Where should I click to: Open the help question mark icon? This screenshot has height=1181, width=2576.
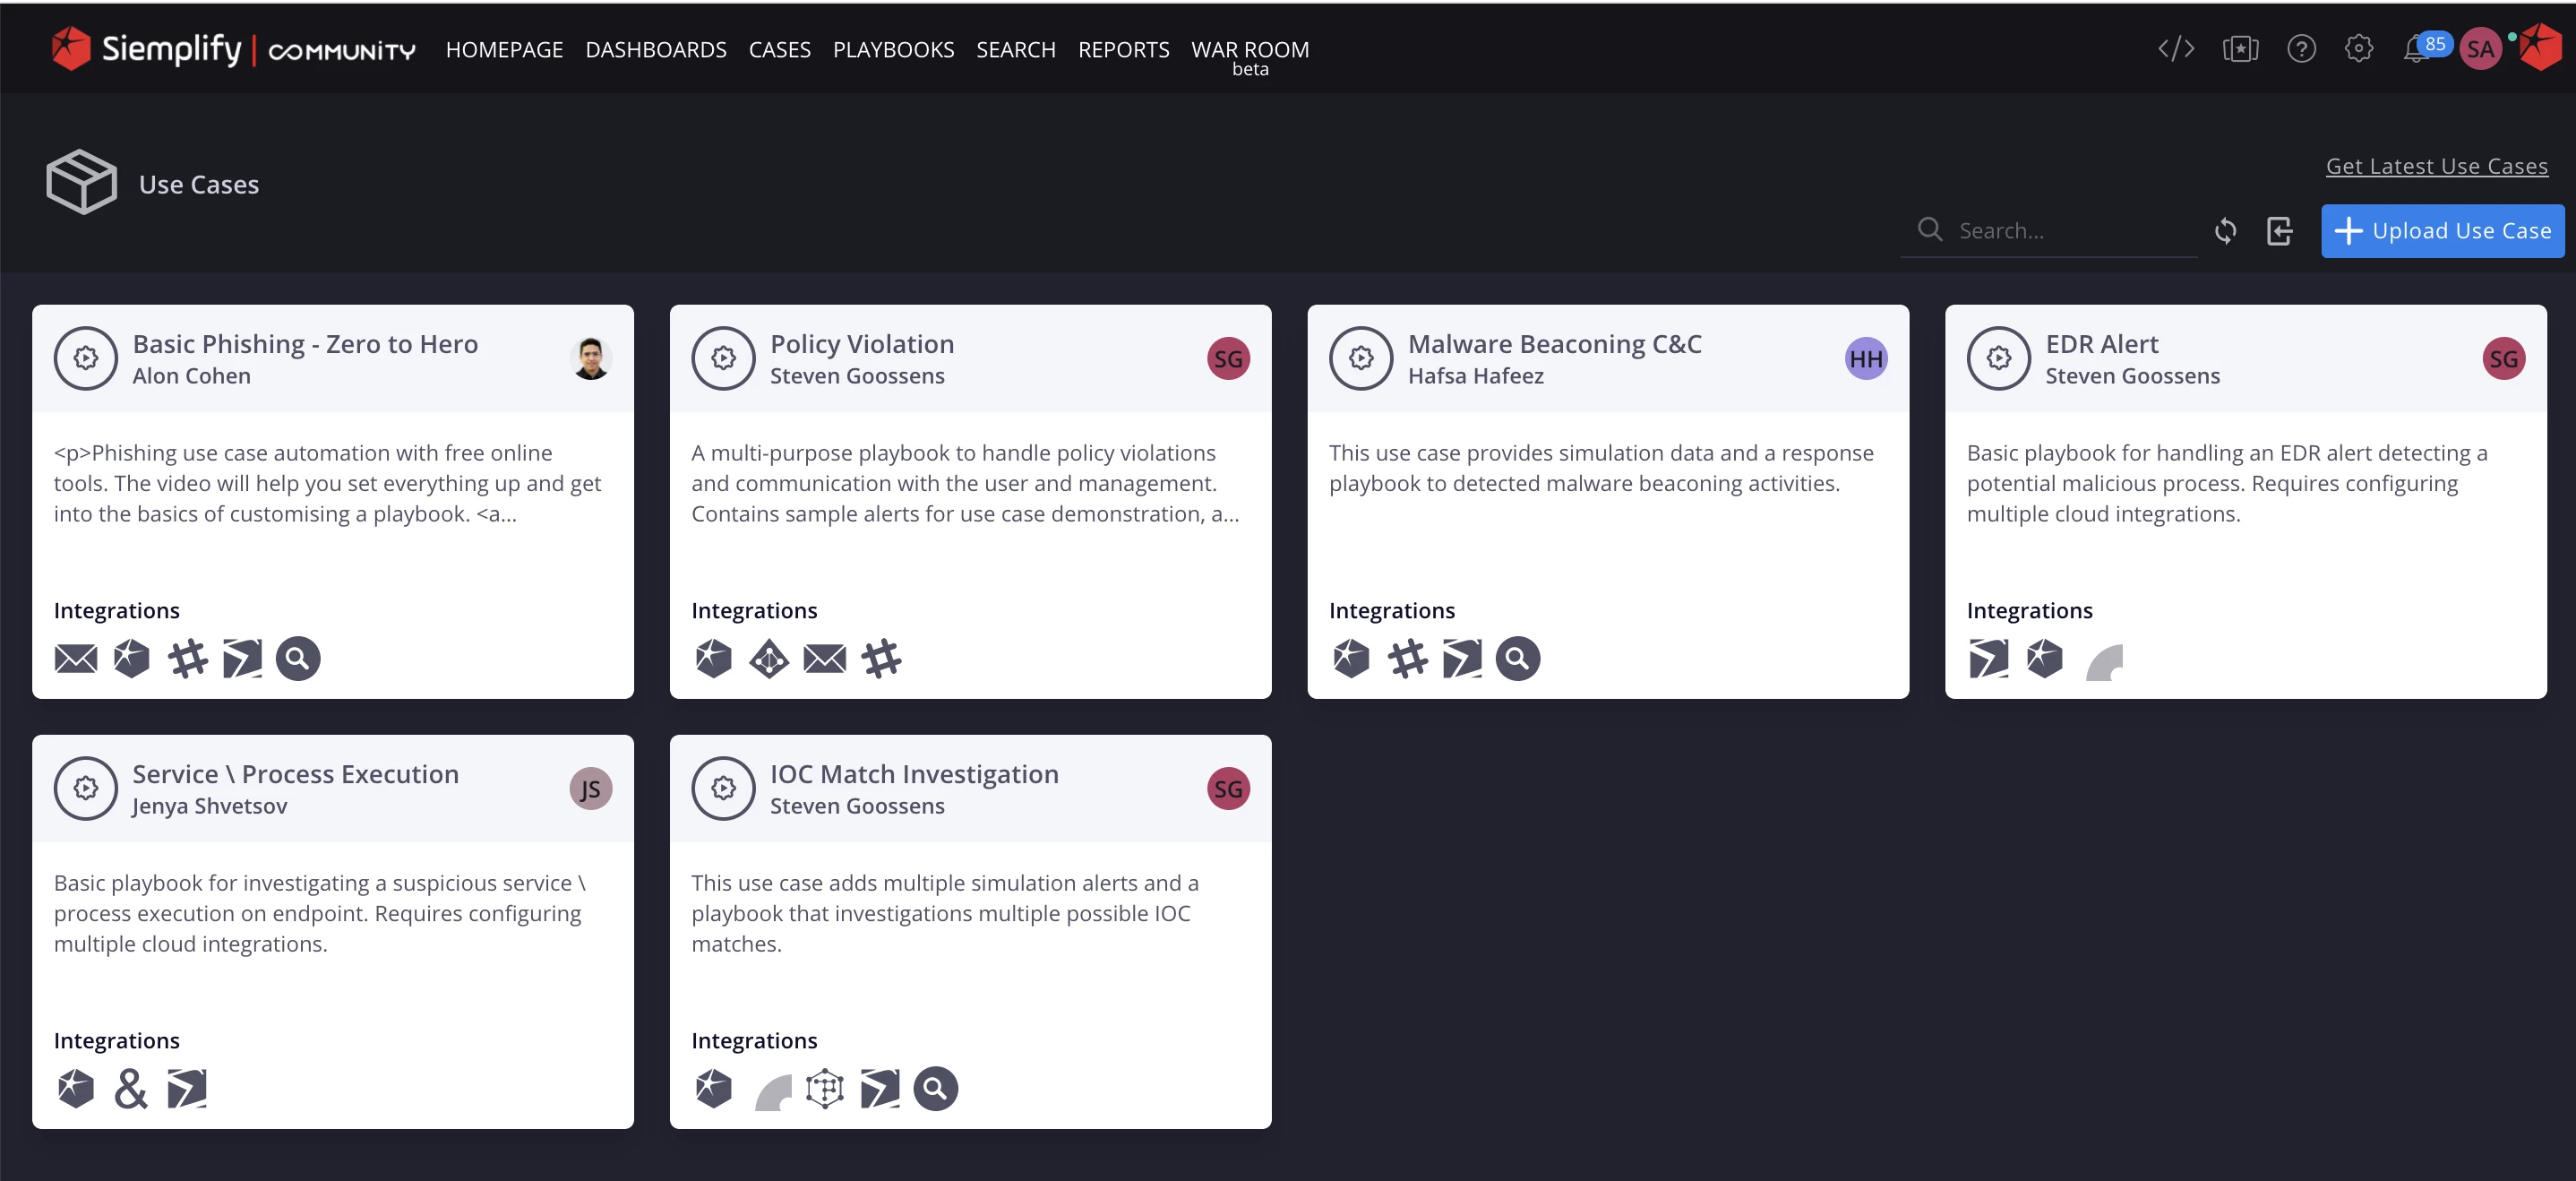(x=2301, y=49)
